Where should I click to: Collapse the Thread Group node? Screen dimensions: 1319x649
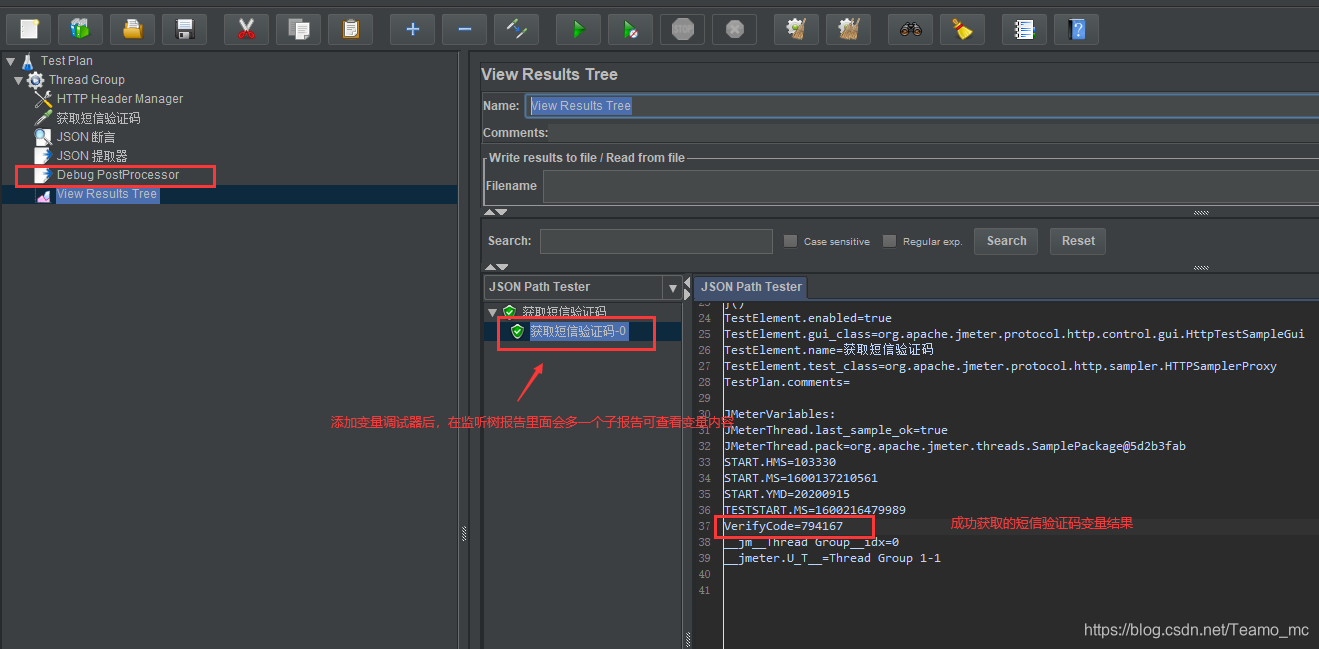[x=18, y=80]
